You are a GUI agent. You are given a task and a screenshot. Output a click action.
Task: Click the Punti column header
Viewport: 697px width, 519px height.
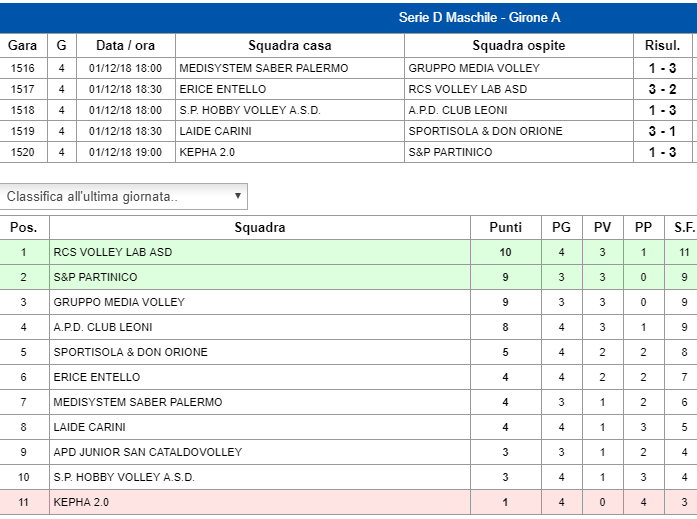(x=505, y=228)
